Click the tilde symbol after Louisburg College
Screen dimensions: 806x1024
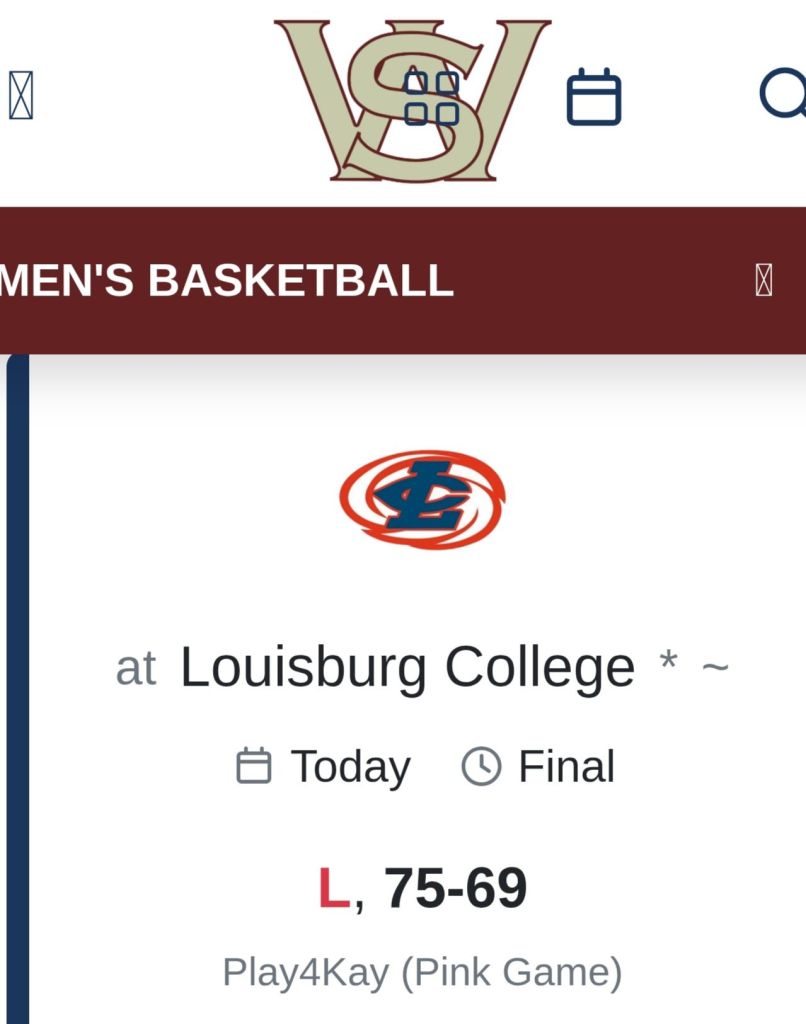pos(715,666)
